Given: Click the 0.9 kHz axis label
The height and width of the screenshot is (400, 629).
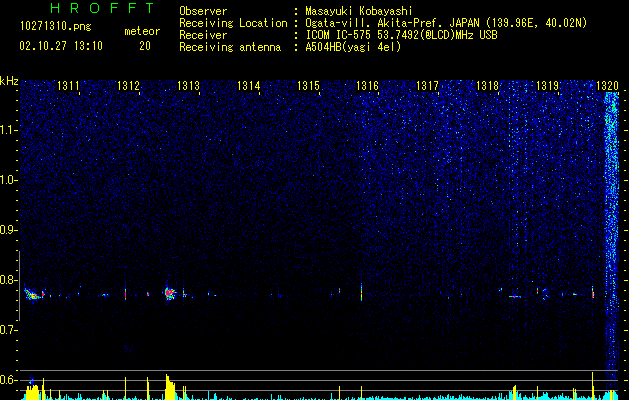Looking at the screenshot, I should point(9,230).
